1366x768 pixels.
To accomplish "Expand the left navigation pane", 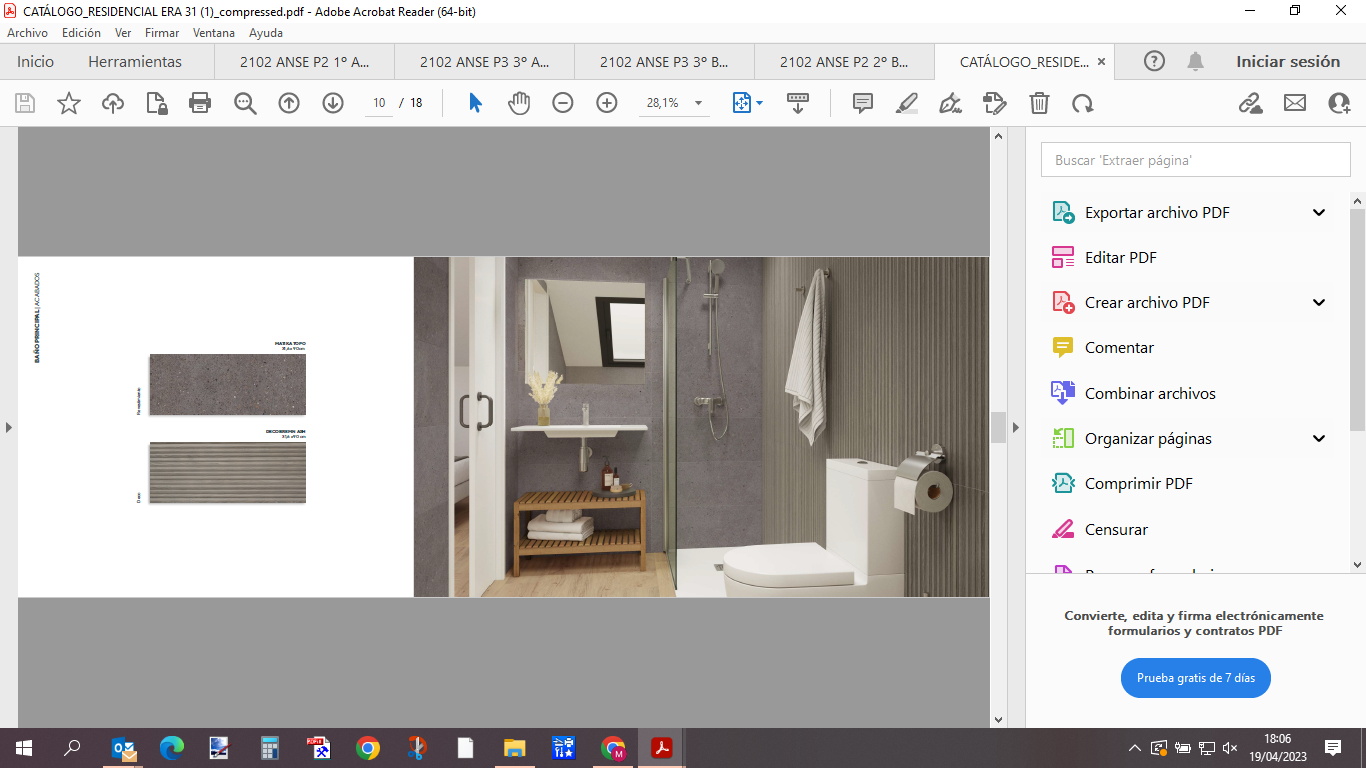I will click(x=9, y=427).
